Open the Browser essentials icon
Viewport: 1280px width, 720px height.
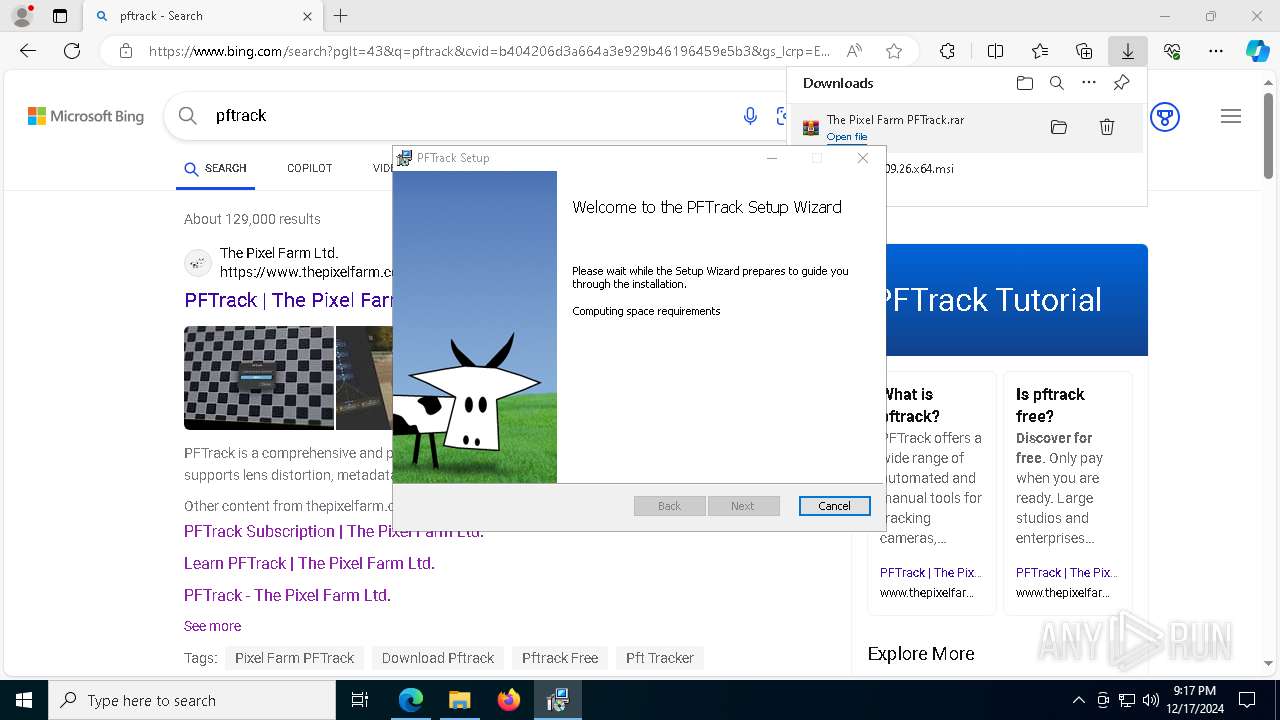[x=1172, y=51]
